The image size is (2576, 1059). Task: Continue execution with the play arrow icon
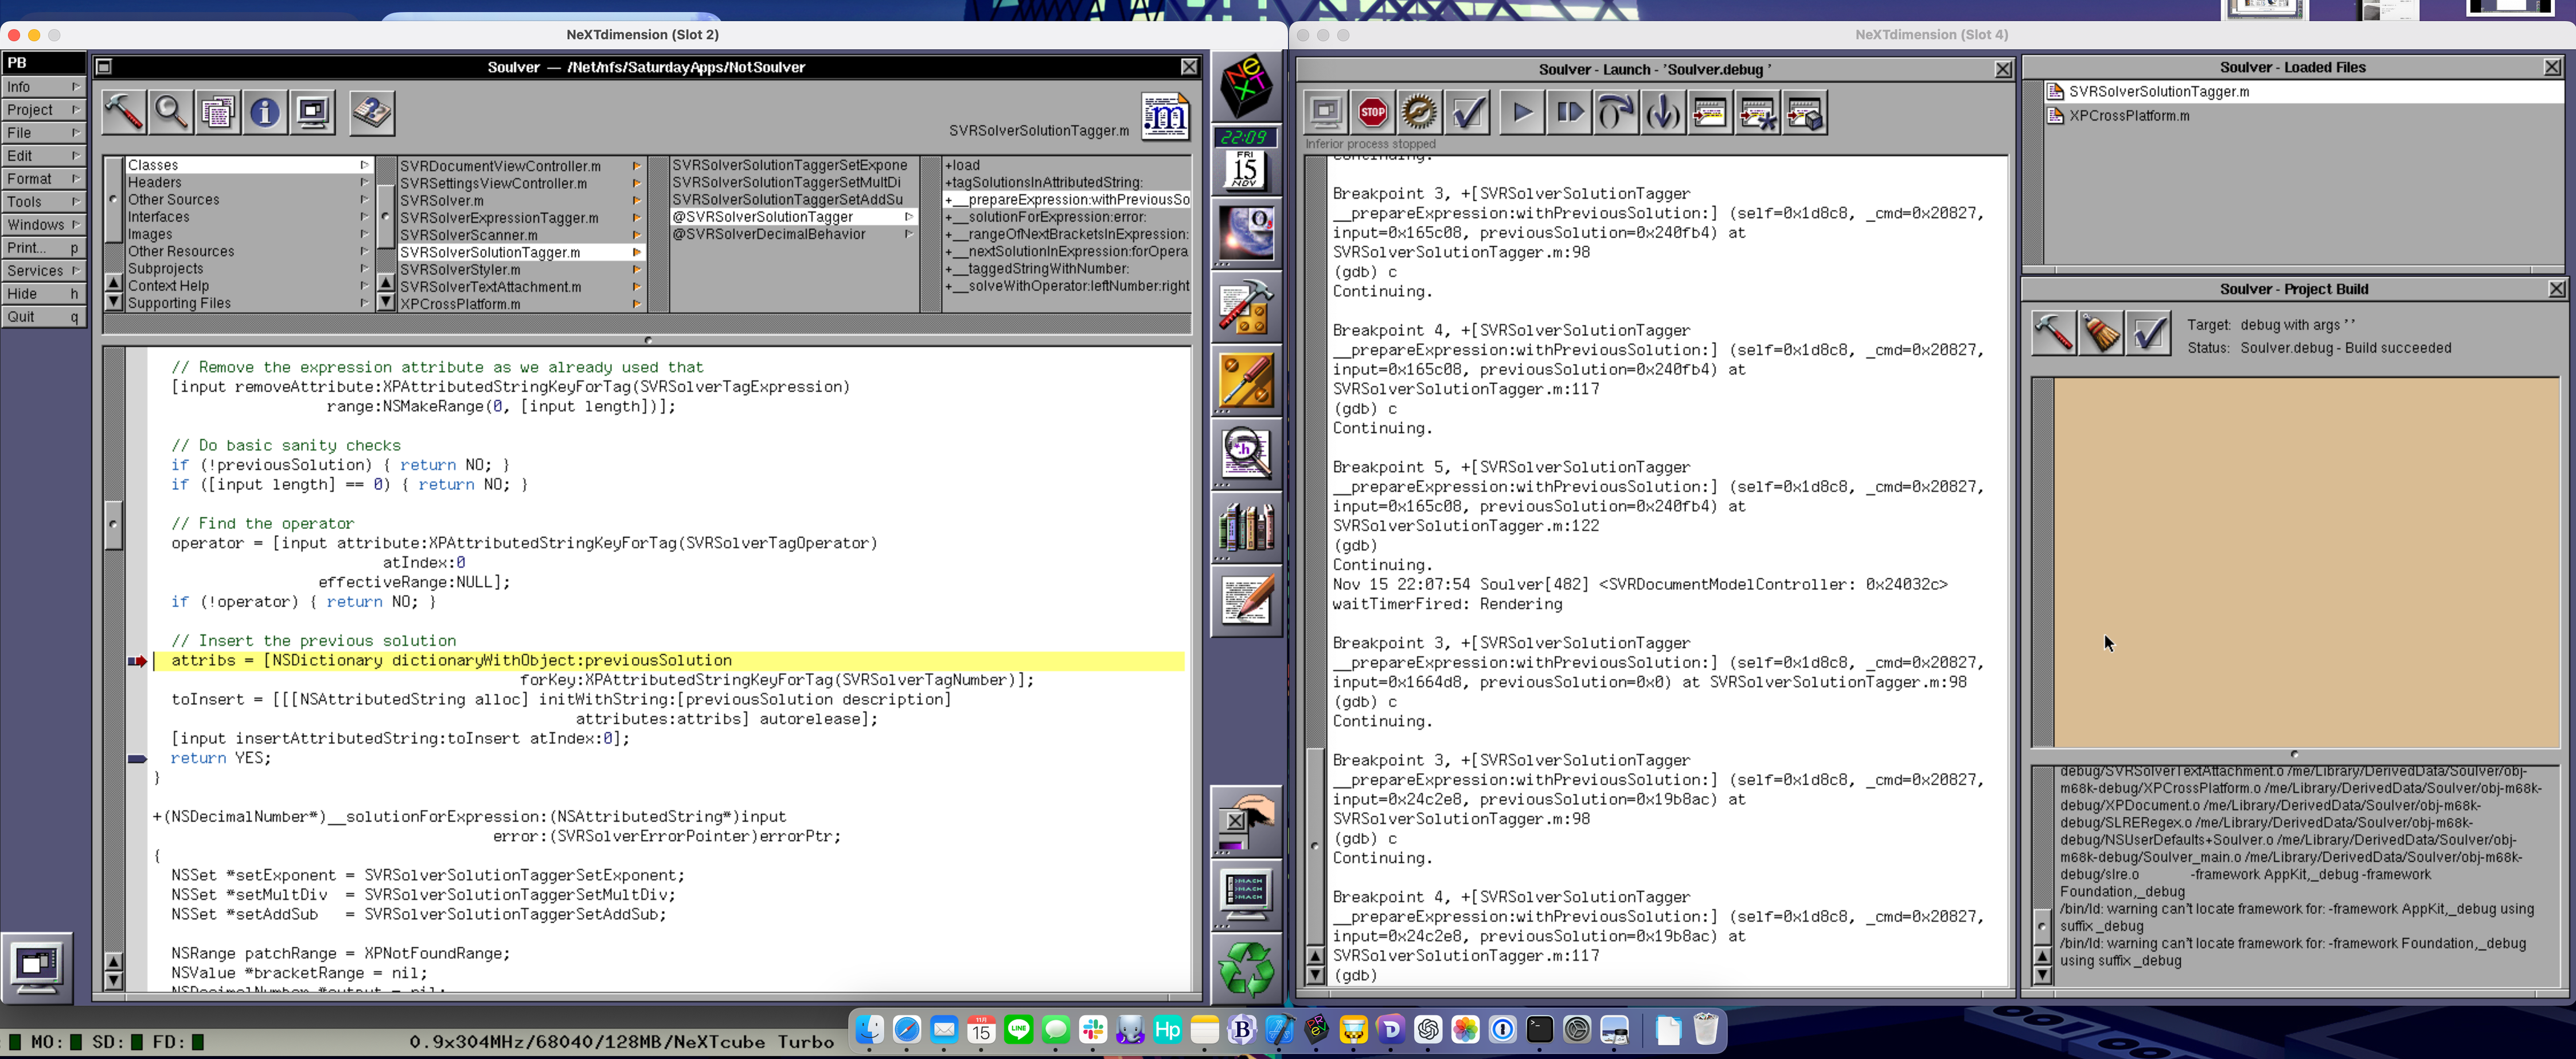click(1521, 112)
